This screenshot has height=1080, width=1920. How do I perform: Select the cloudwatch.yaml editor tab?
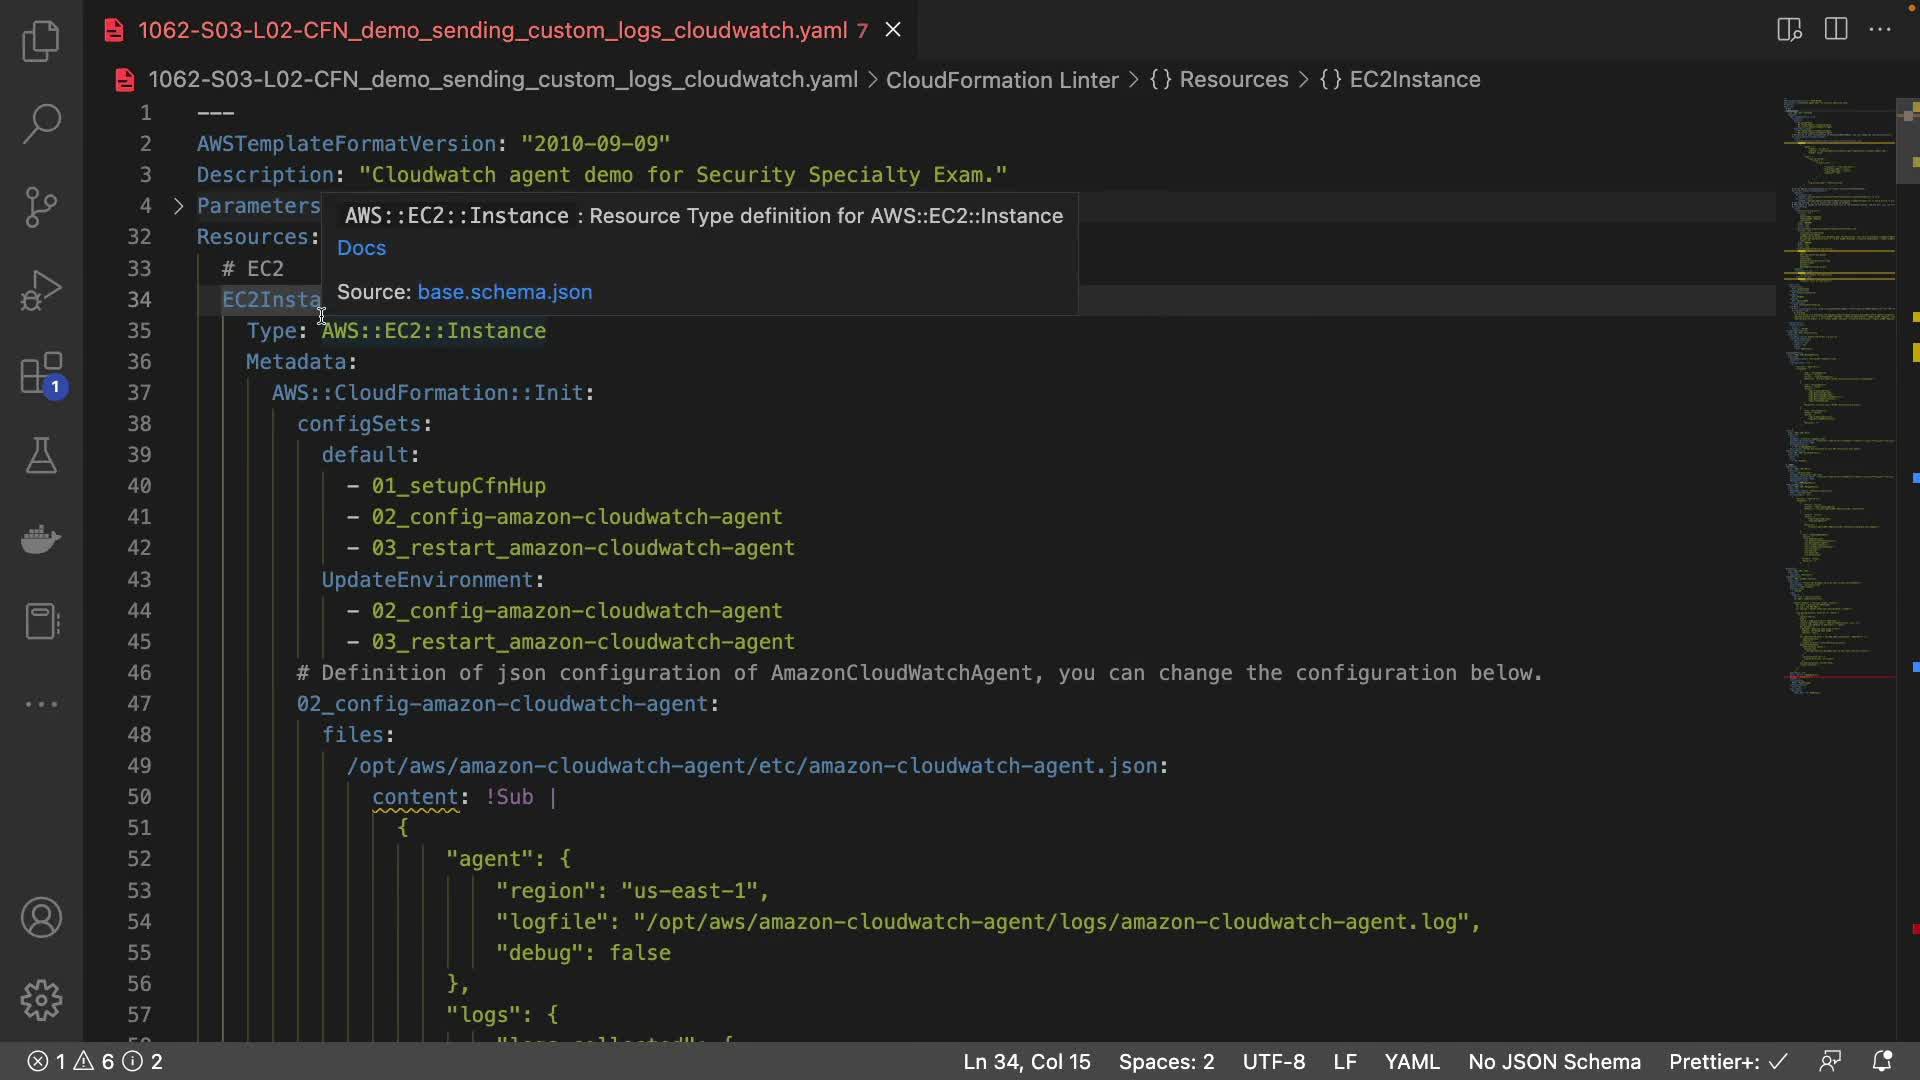492,30
